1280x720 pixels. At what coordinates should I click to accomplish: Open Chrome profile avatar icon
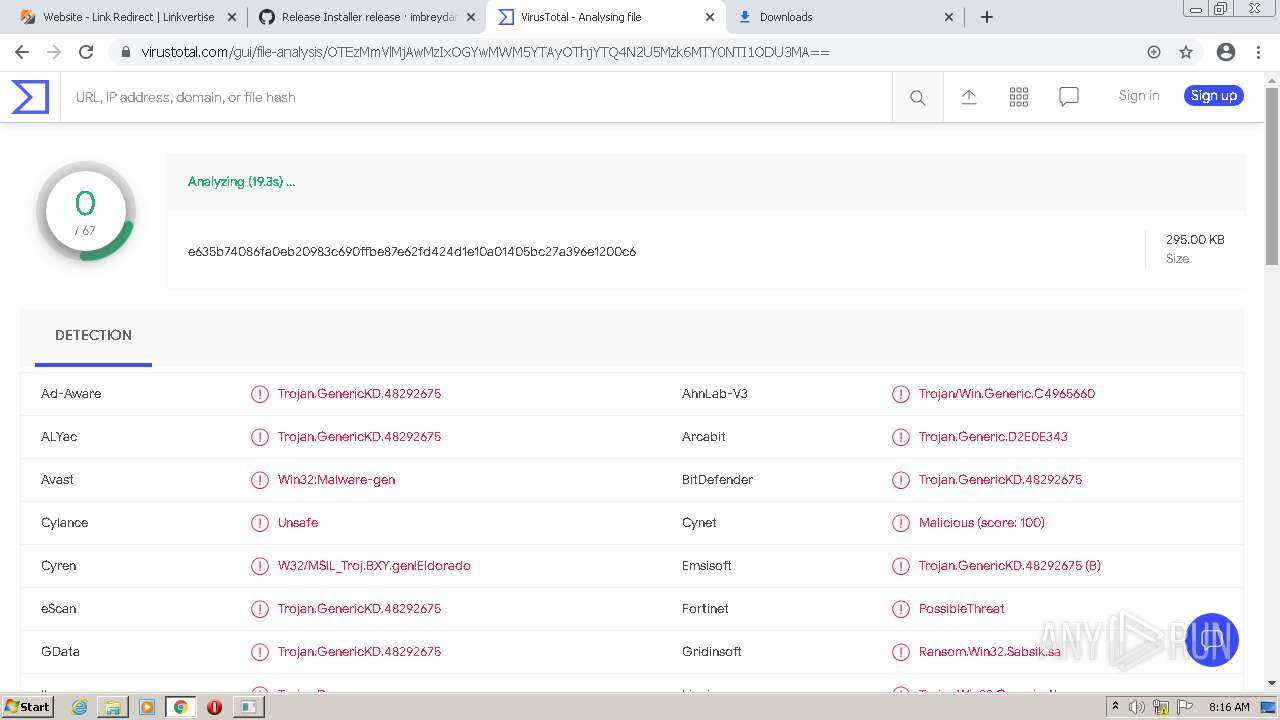tap(1225, 52)
